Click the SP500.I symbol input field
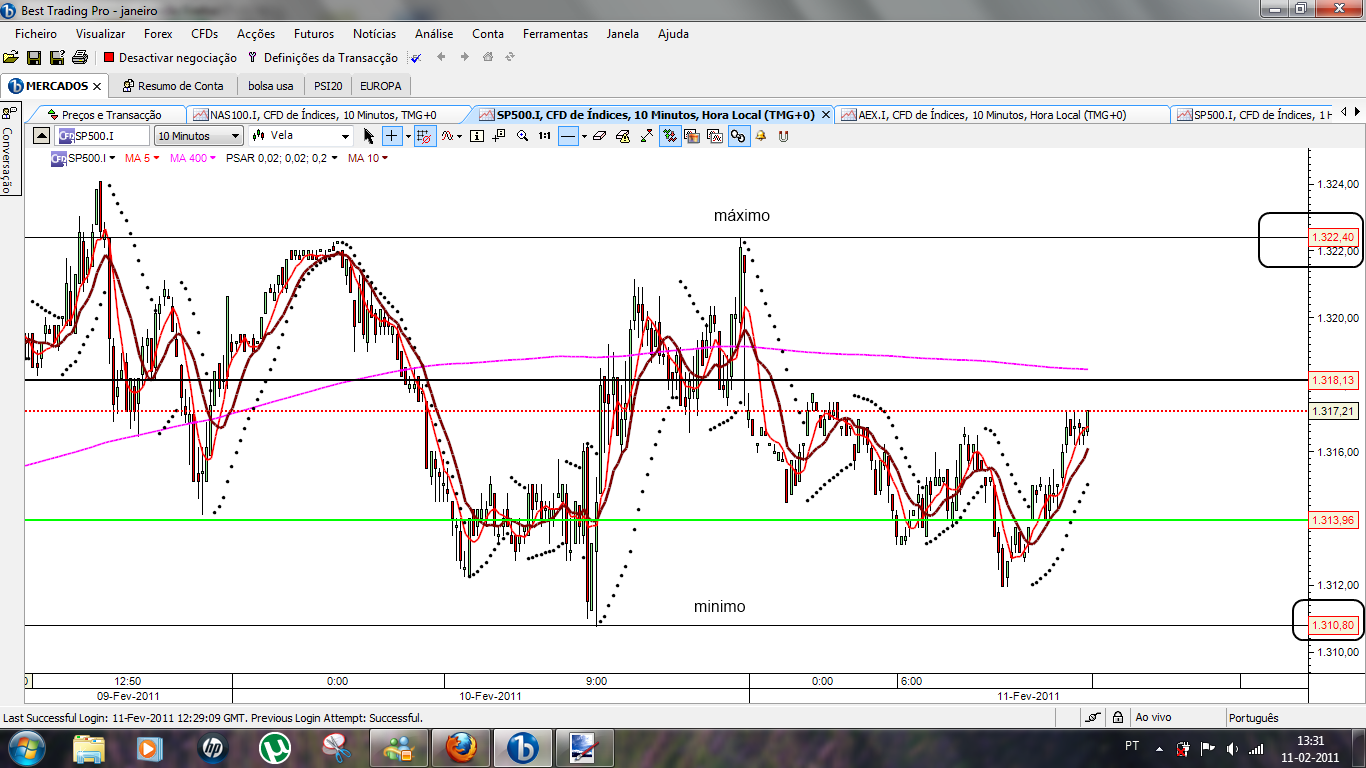The image size is (1366, 768). [103, 135]
